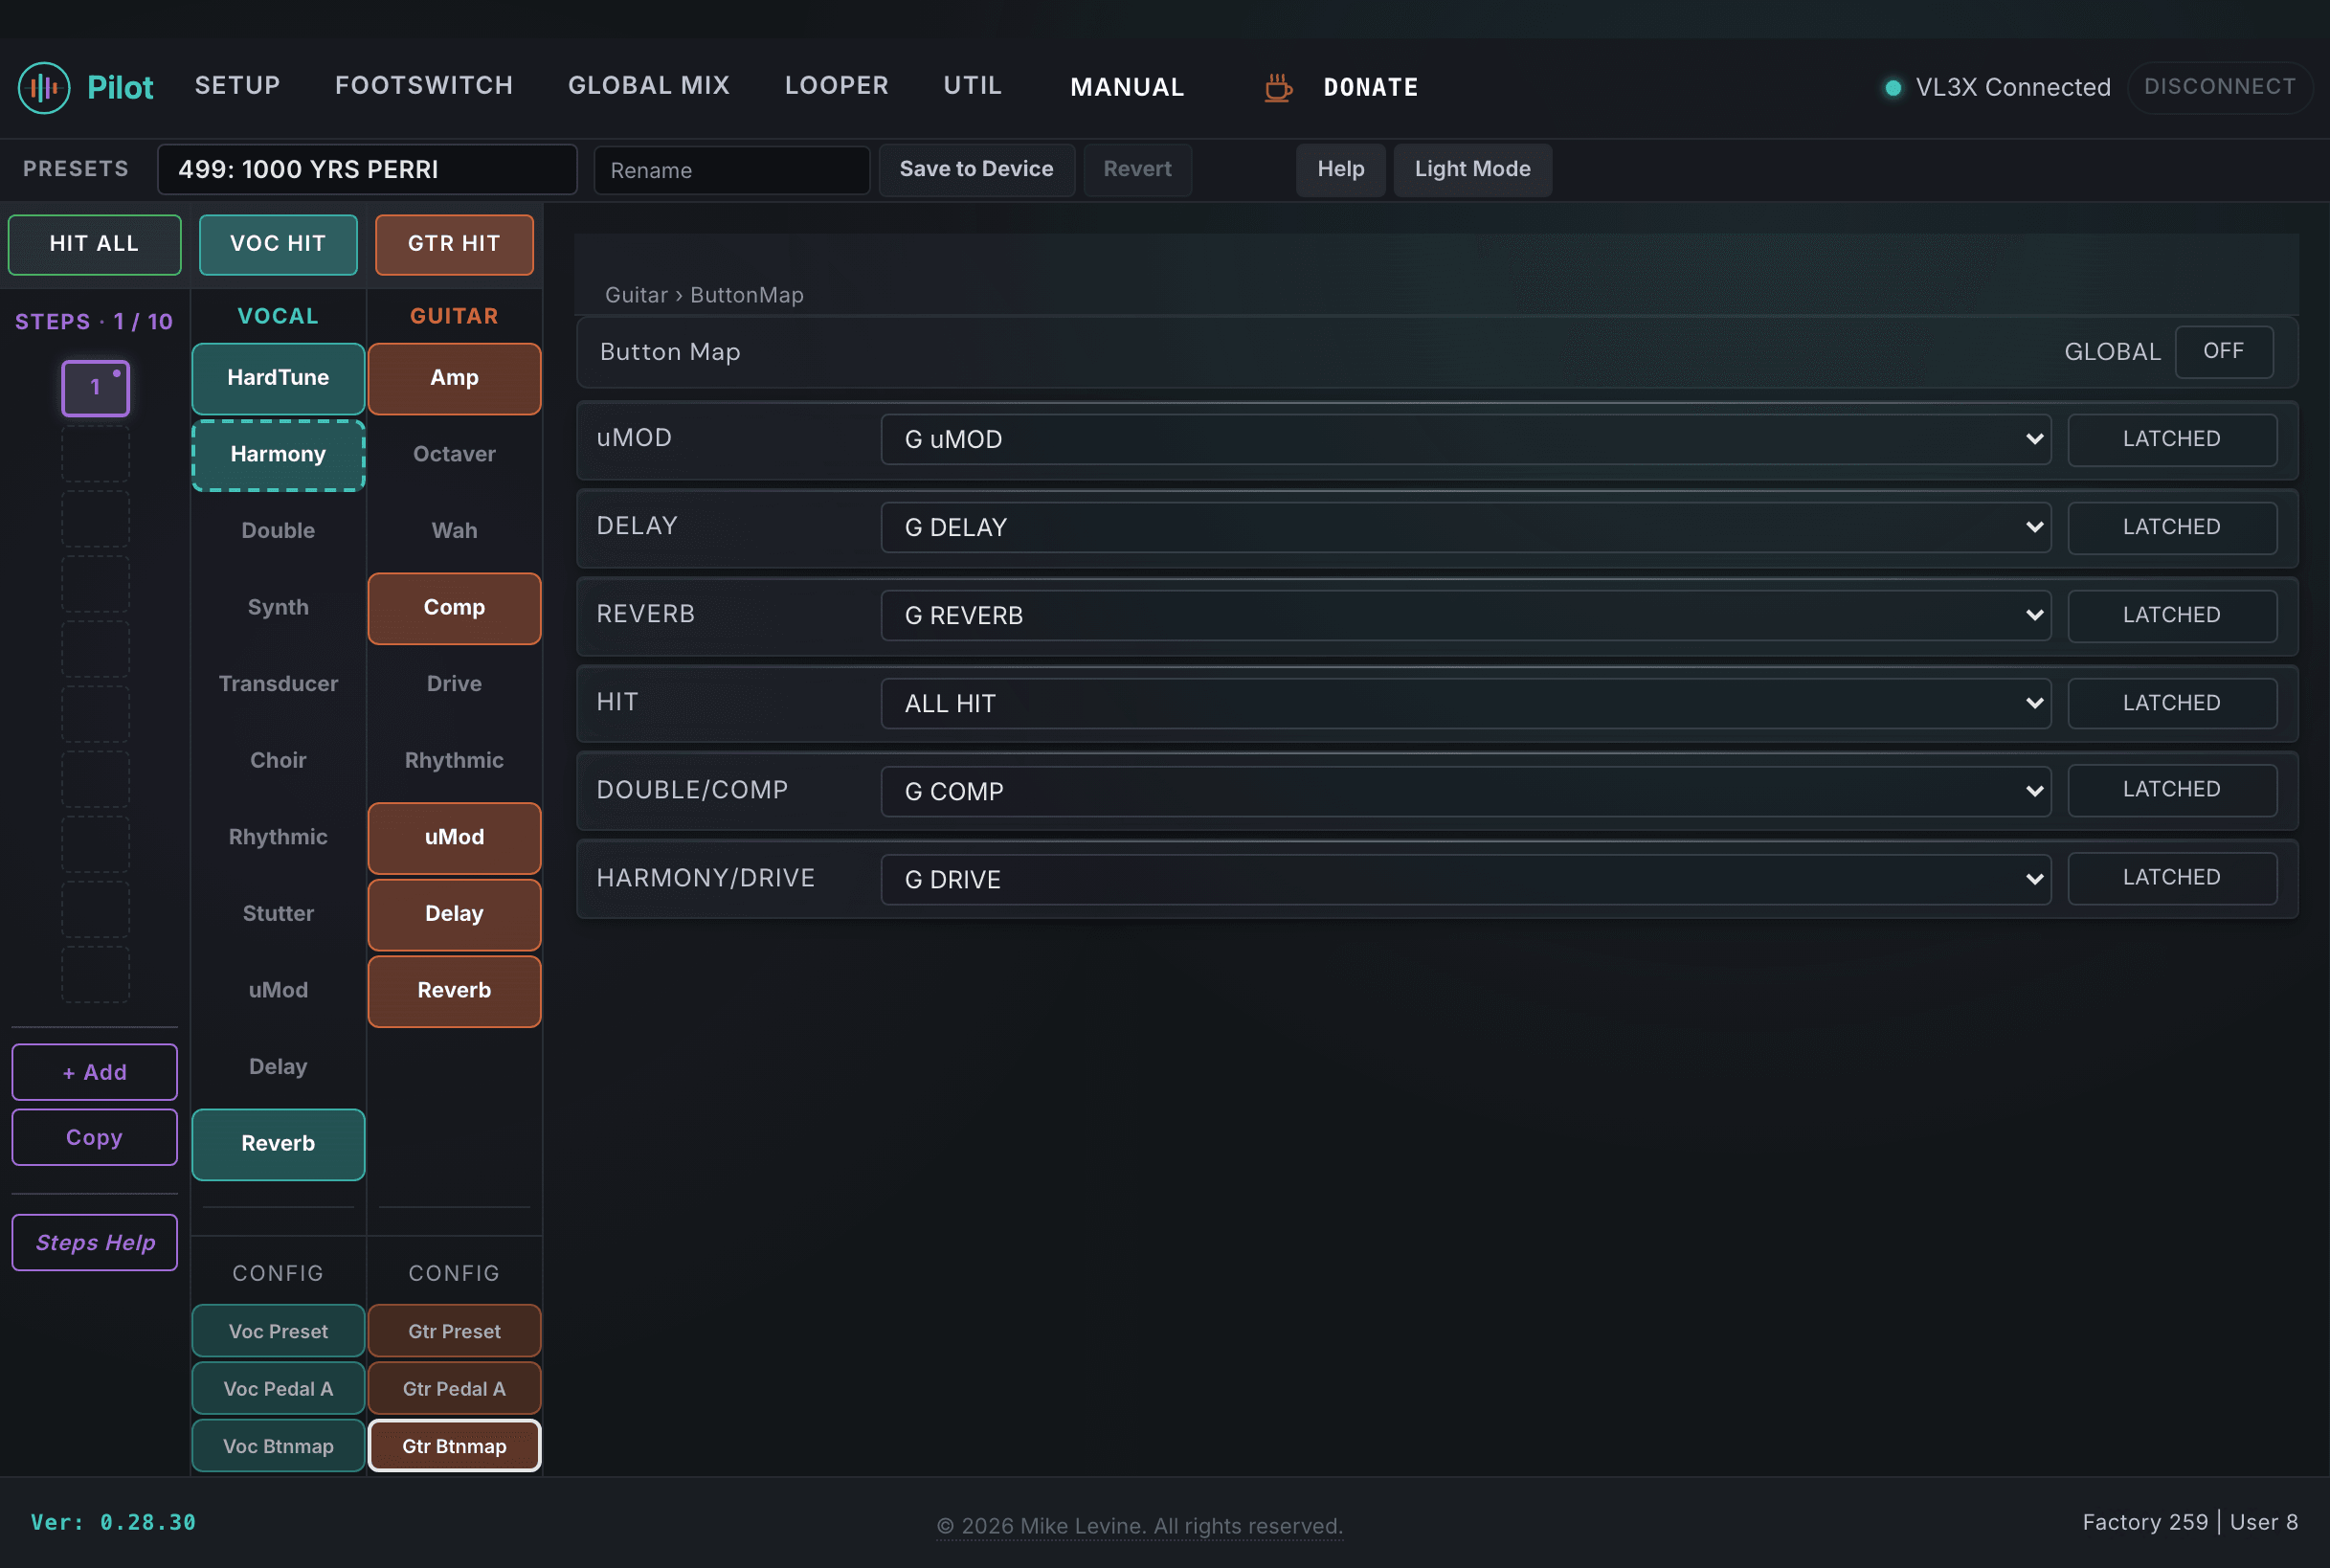
Task: Click the Revert button
Action: tap(1137, 169)
